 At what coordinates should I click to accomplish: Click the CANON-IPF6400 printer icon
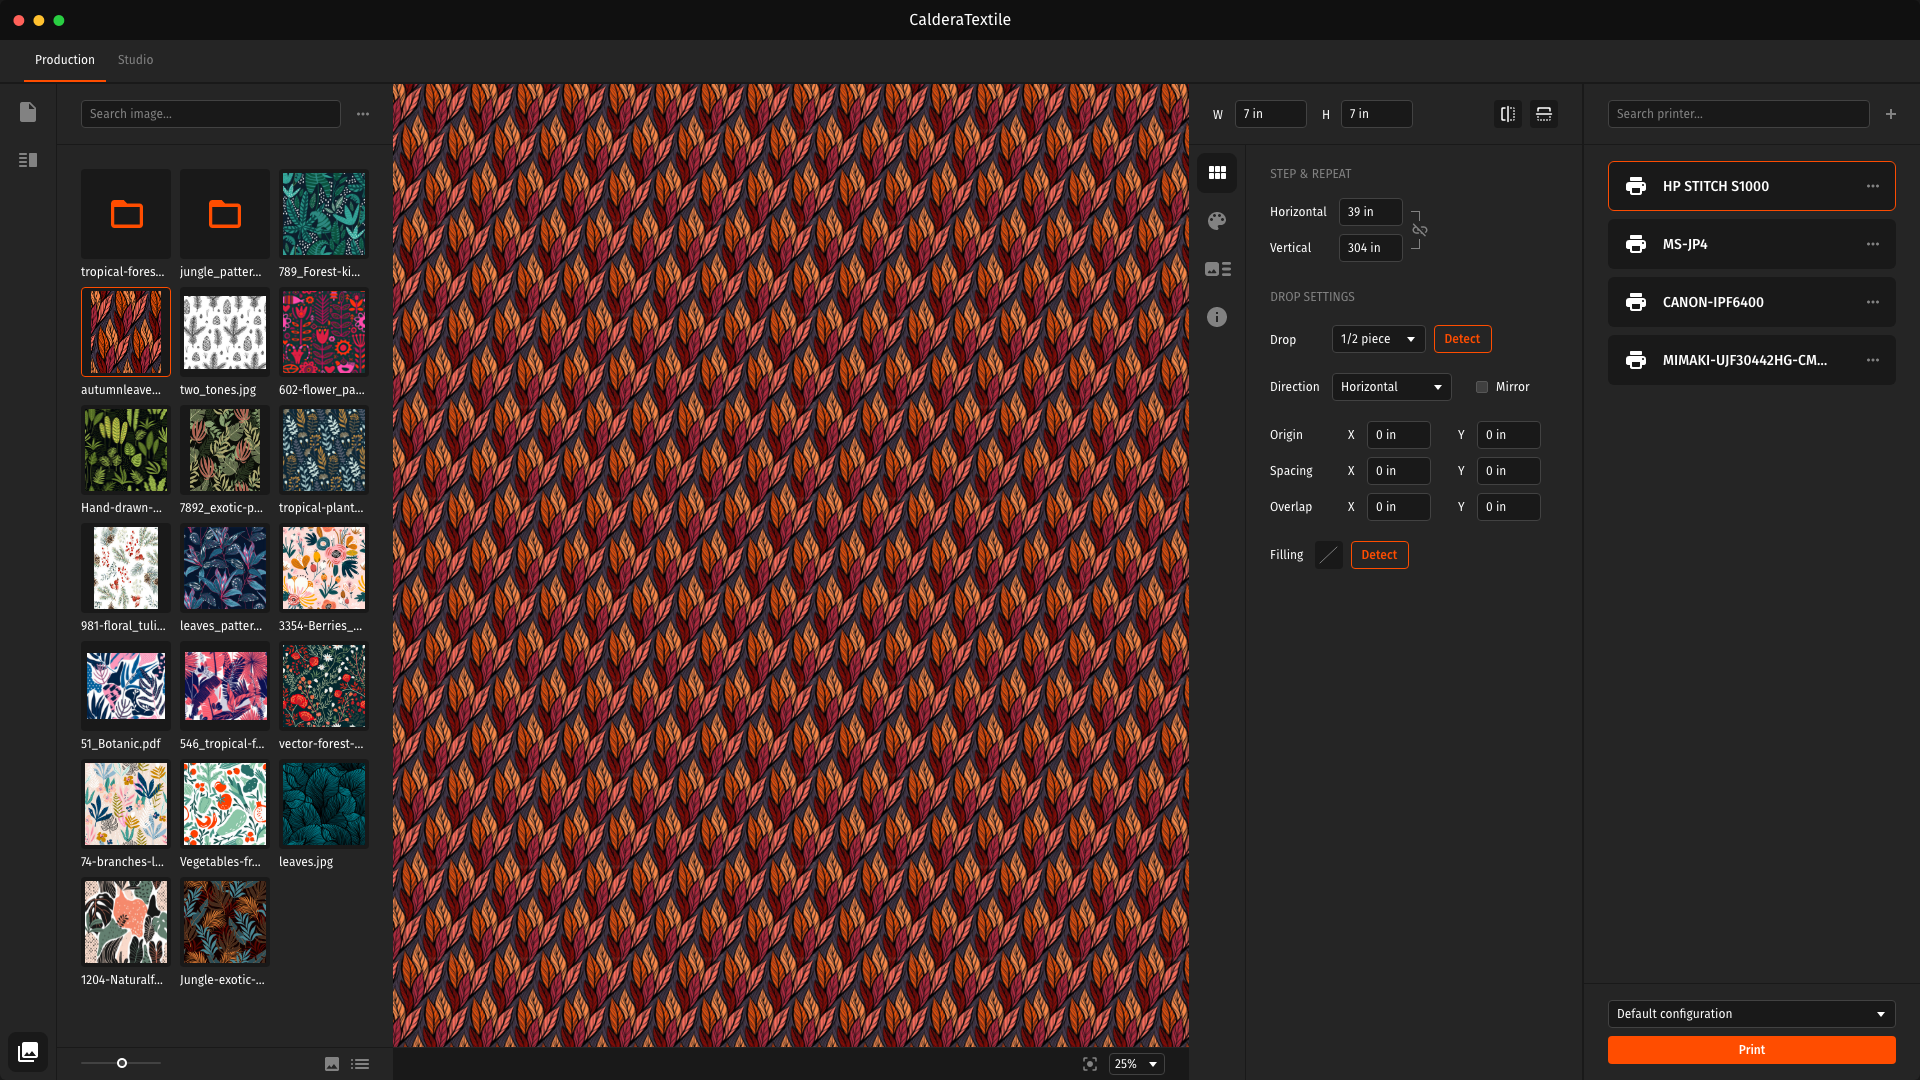(1636, 302)
